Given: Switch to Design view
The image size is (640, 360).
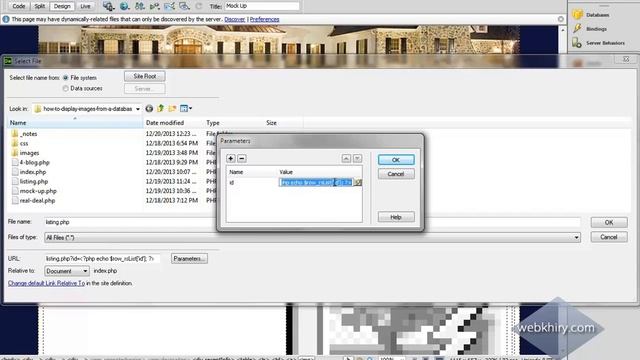Looking at the screenshot, I should click(x=62, y=6).
